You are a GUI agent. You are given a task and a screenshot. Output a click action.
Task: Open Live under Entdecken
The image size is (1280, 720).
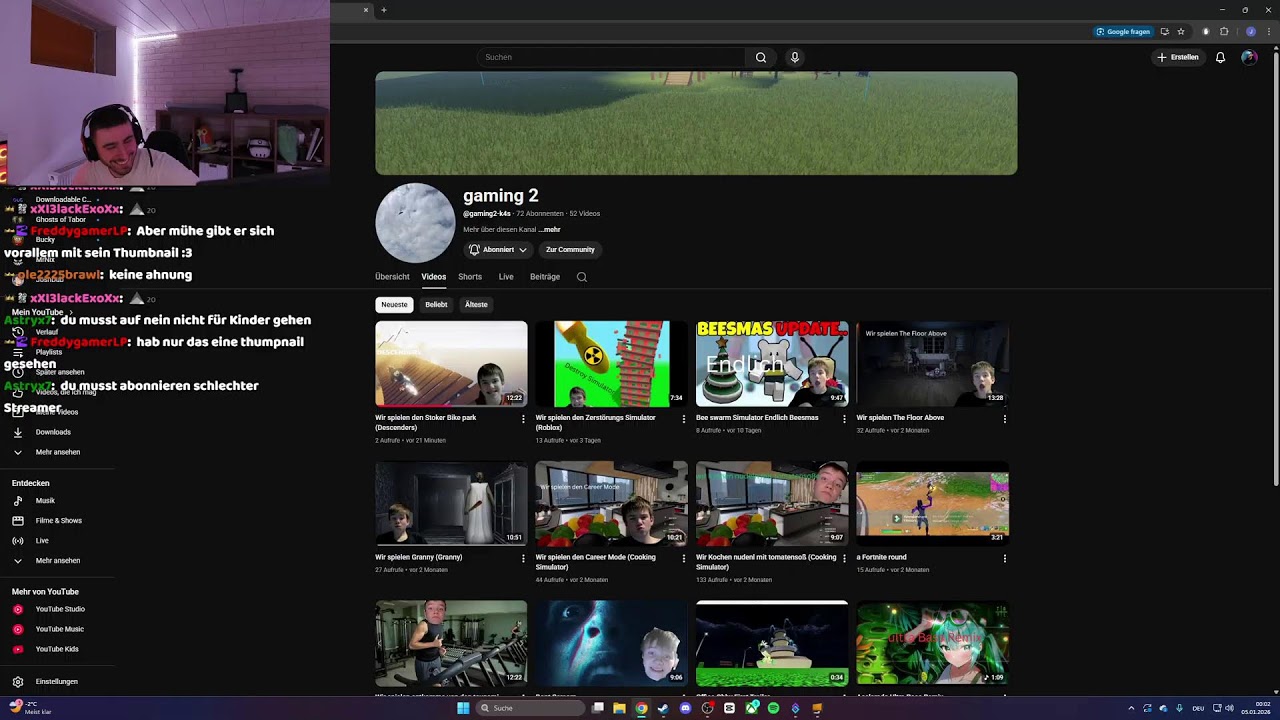tap(40, 540)
